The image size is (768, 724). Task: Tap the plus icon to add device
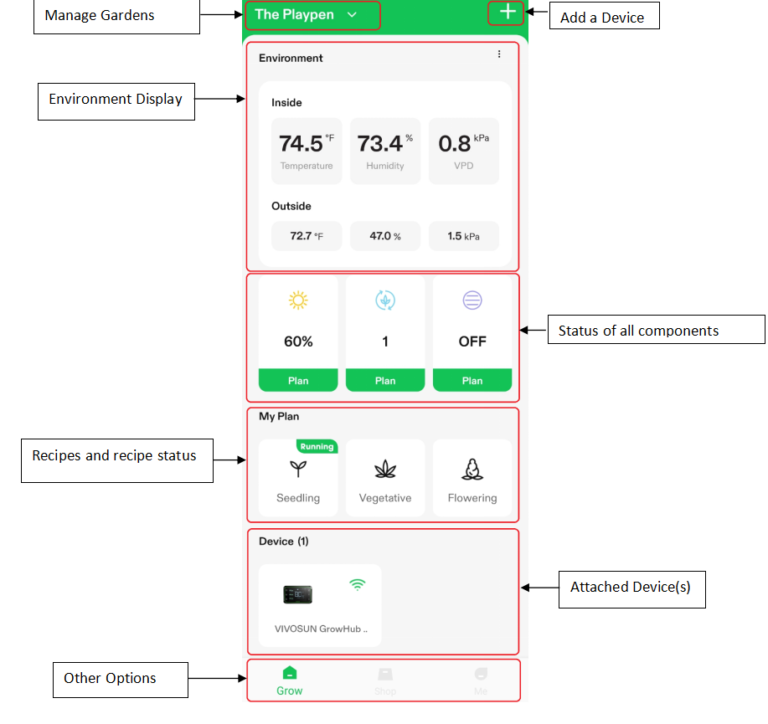coord(508,13)
